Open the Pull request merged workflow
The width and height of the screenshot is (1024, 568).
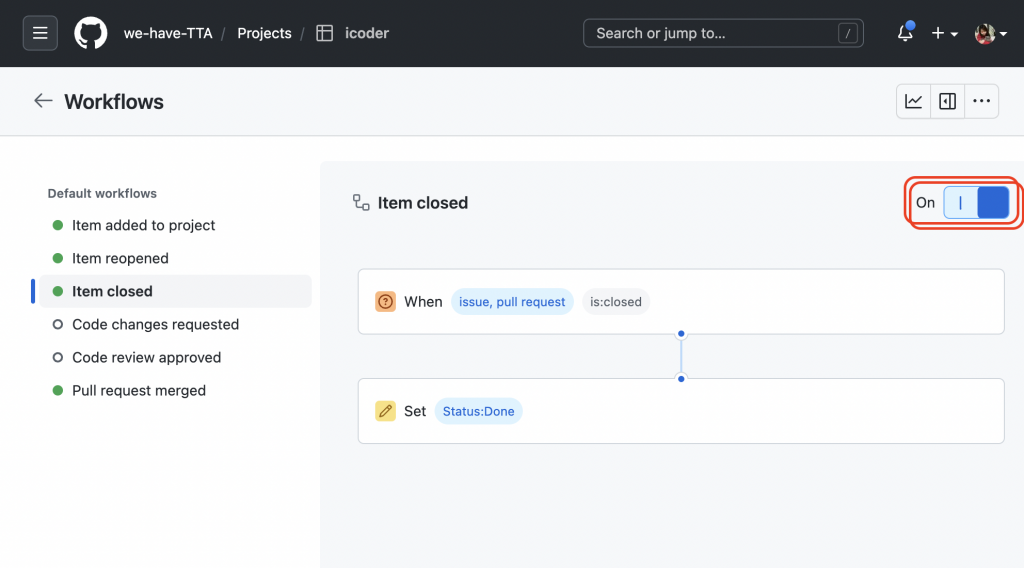coord(139,390)
